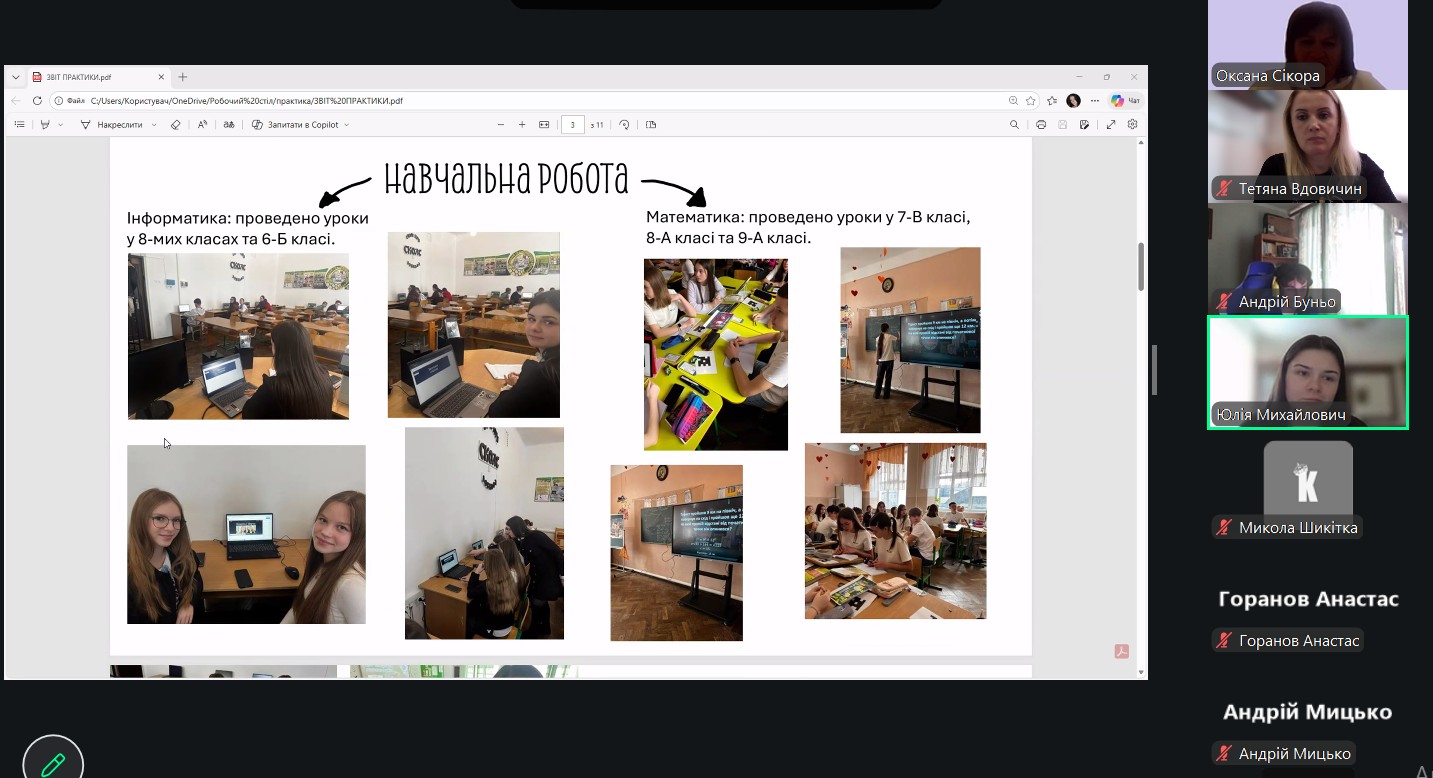Refresh the page with reload button
This screenshot has width=1433, height=778.
pyautogui.click(x=37, y=101)
